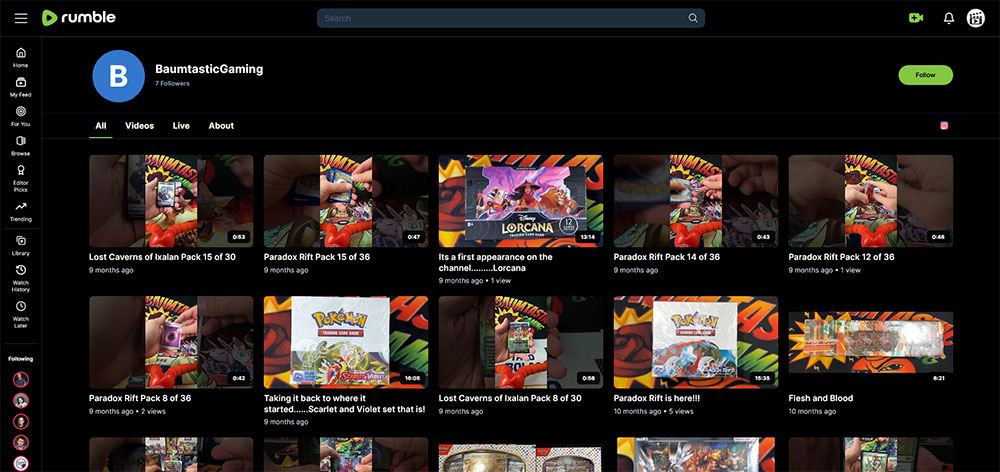Image resolution: width=1000 pixels, height=472 pixels.
Task: Open the Paradox Rift Pack 8 of 36 thumbnail
Action: point(171,342)
